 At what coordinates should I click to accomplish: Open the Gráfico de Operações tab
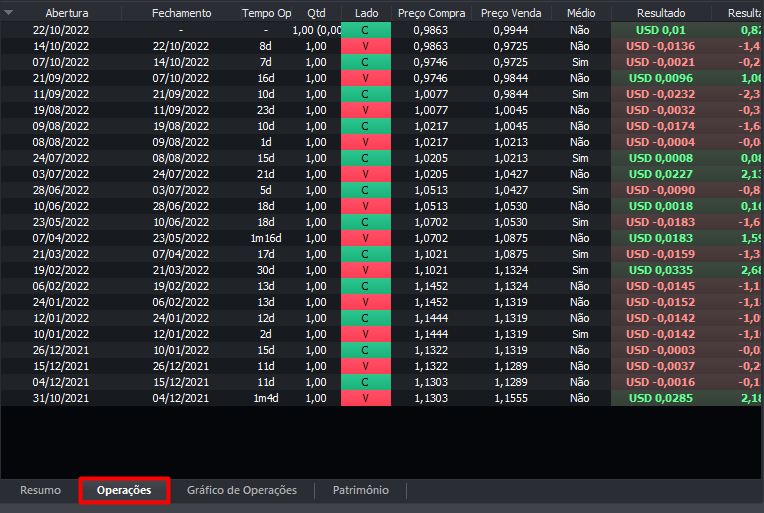click(x=242, y=490)
